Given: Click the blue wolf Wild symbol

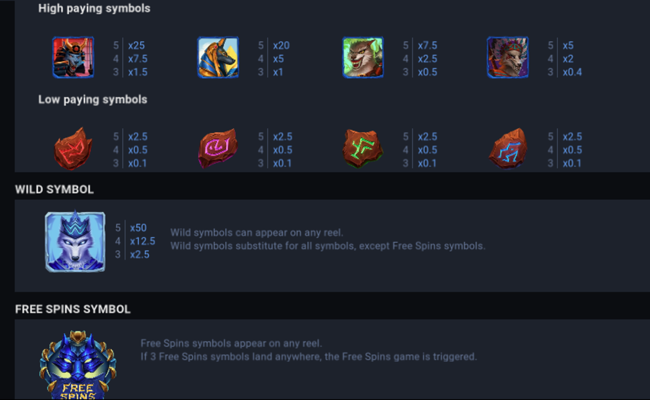Looking at the screenshot, I should pyautogui.click(x=74, y=241).
